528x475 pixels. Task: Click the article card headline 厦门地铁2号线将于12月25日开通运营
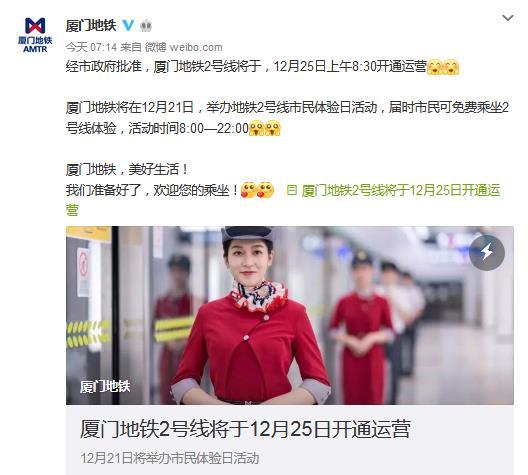click(245, 429)
